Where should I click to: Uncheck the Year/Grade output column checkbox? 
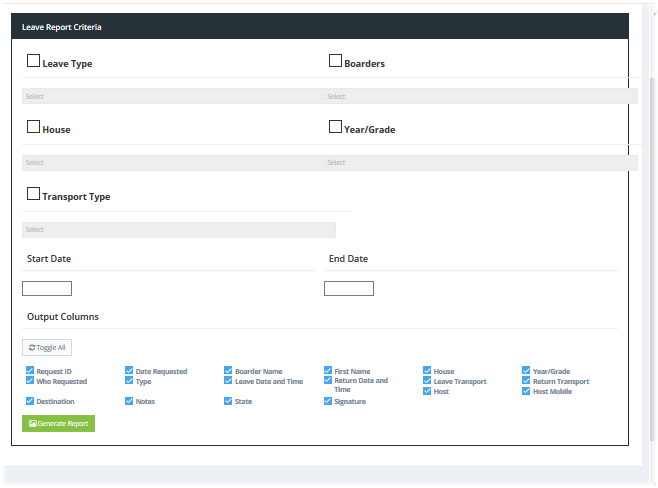[x=526, y=371]
